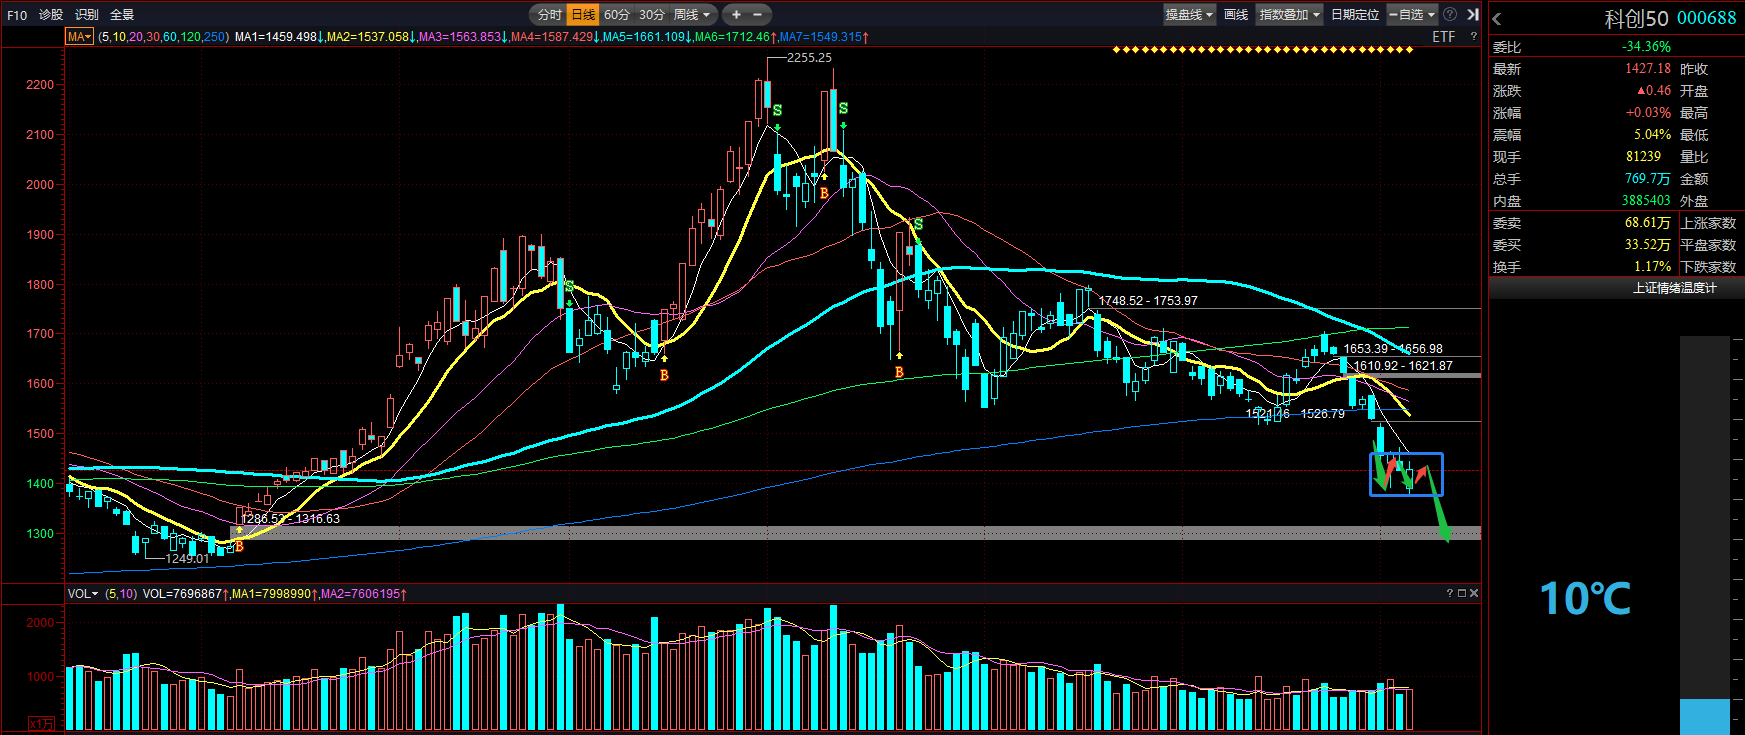Image resolution: width=1745 pixels, height=735 pixels.
Task: Open the 全景 panorama view
Action: [x=122, y=15]
